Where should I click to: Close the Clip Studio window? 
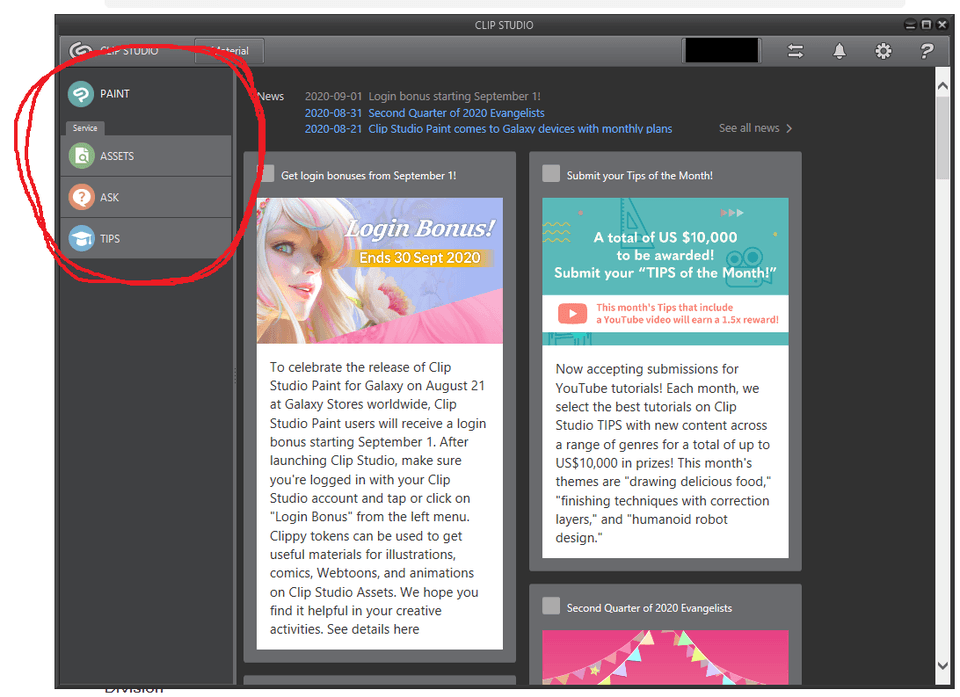[x=942, y=24]
